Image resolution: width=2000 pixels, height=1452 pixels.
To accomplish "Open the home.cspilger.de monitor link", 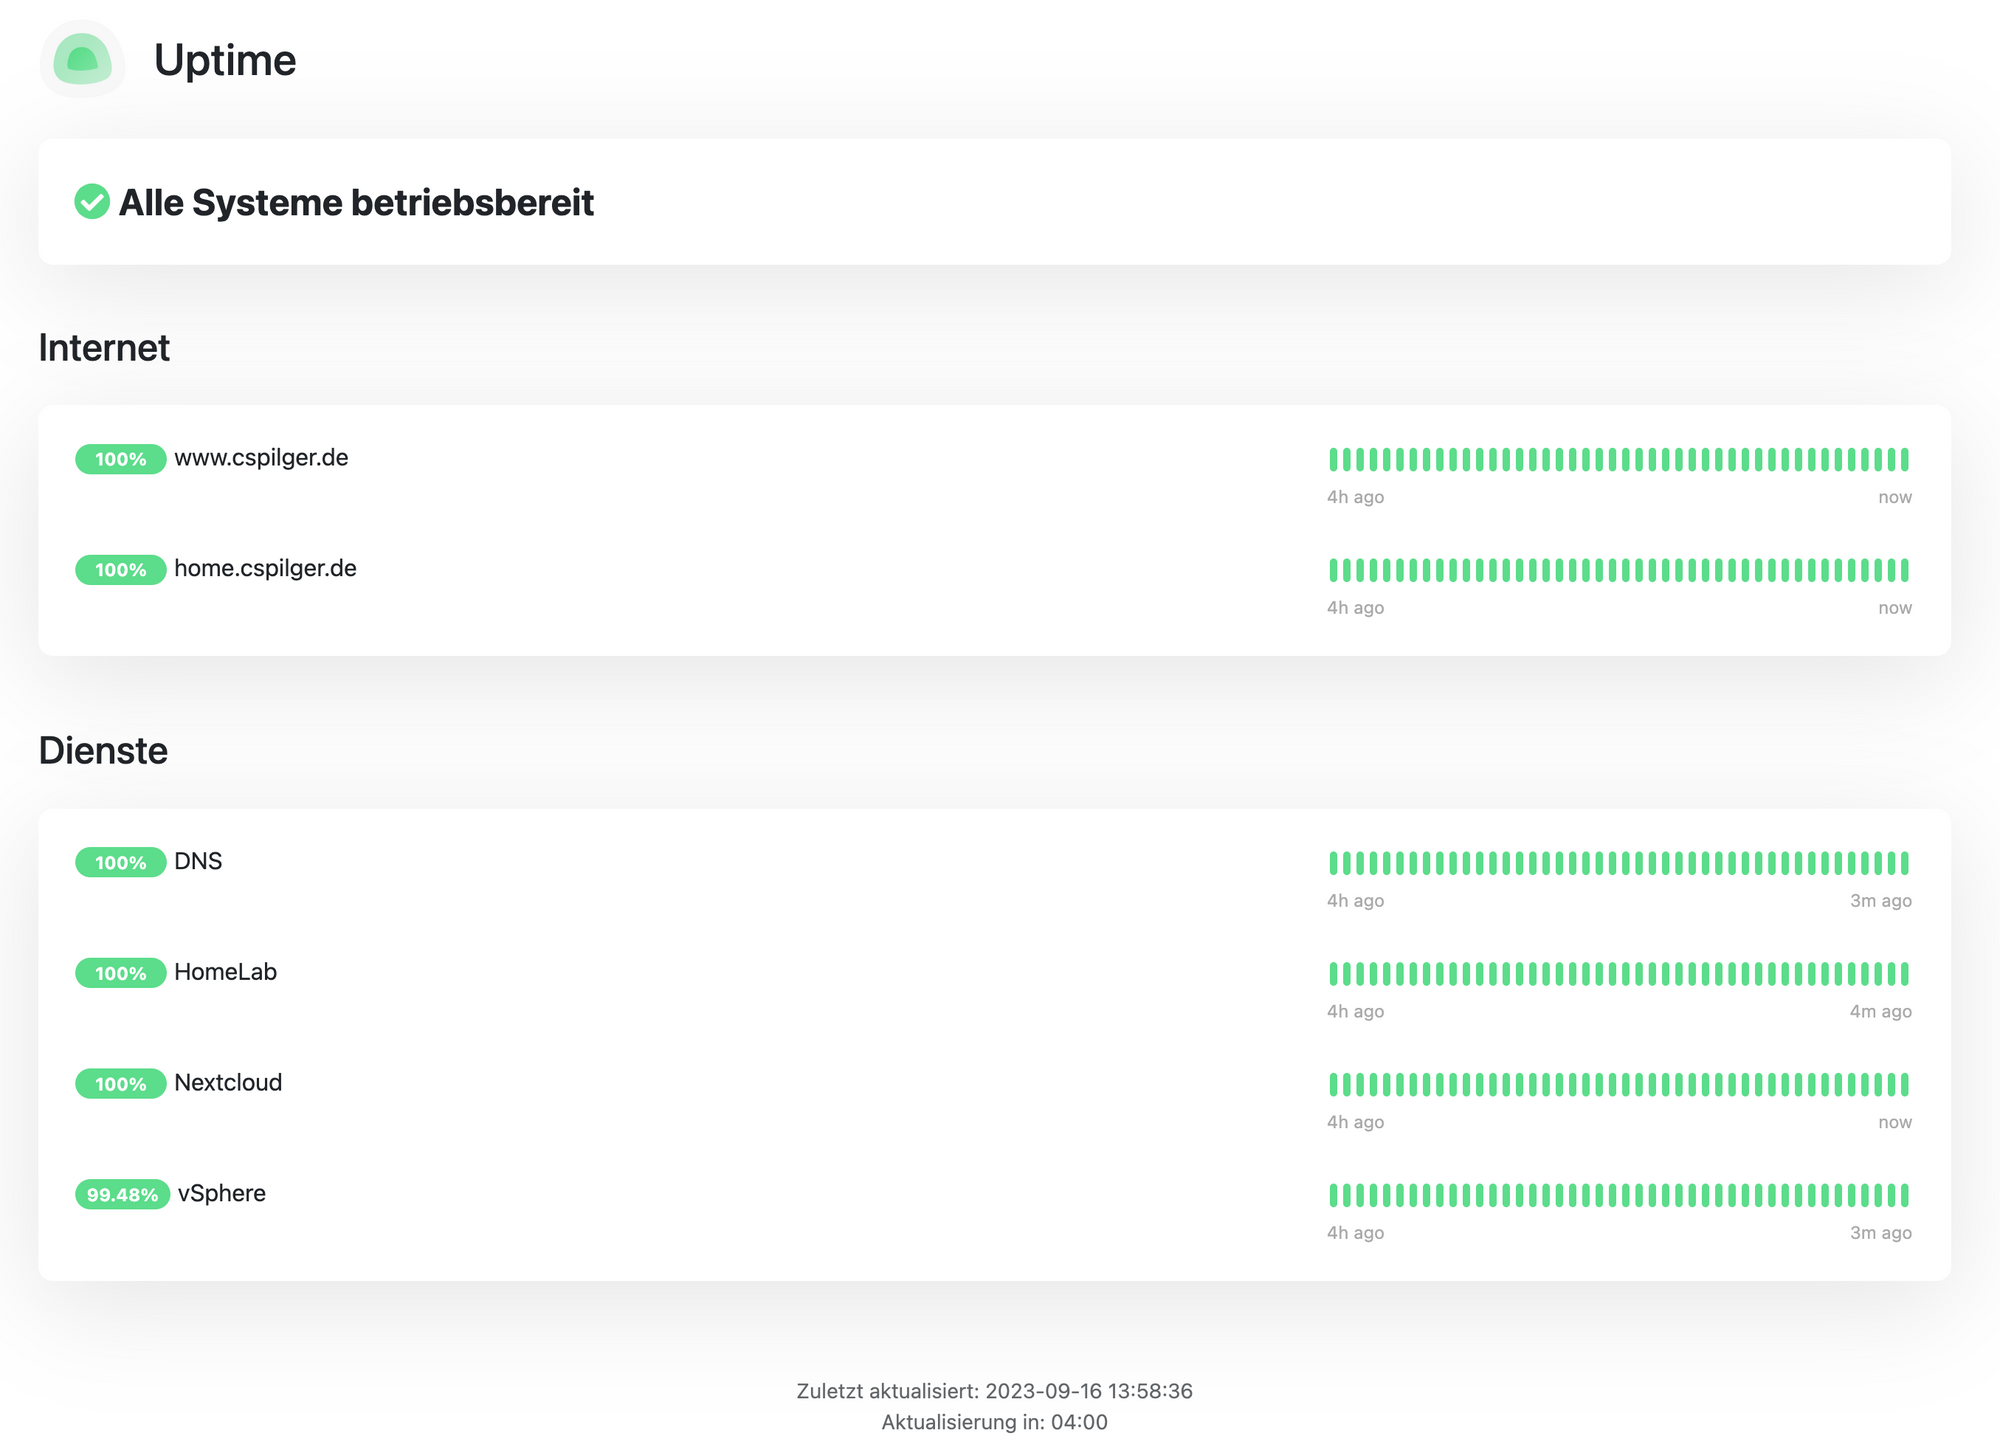I will point(265,569).
